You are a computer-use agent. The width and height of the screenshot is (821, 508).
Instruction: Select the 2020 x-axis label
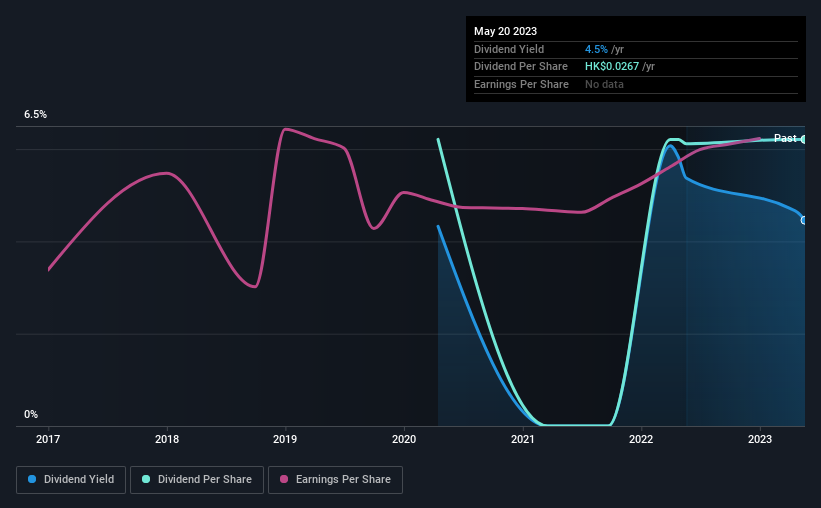click(x=404, y=439)
